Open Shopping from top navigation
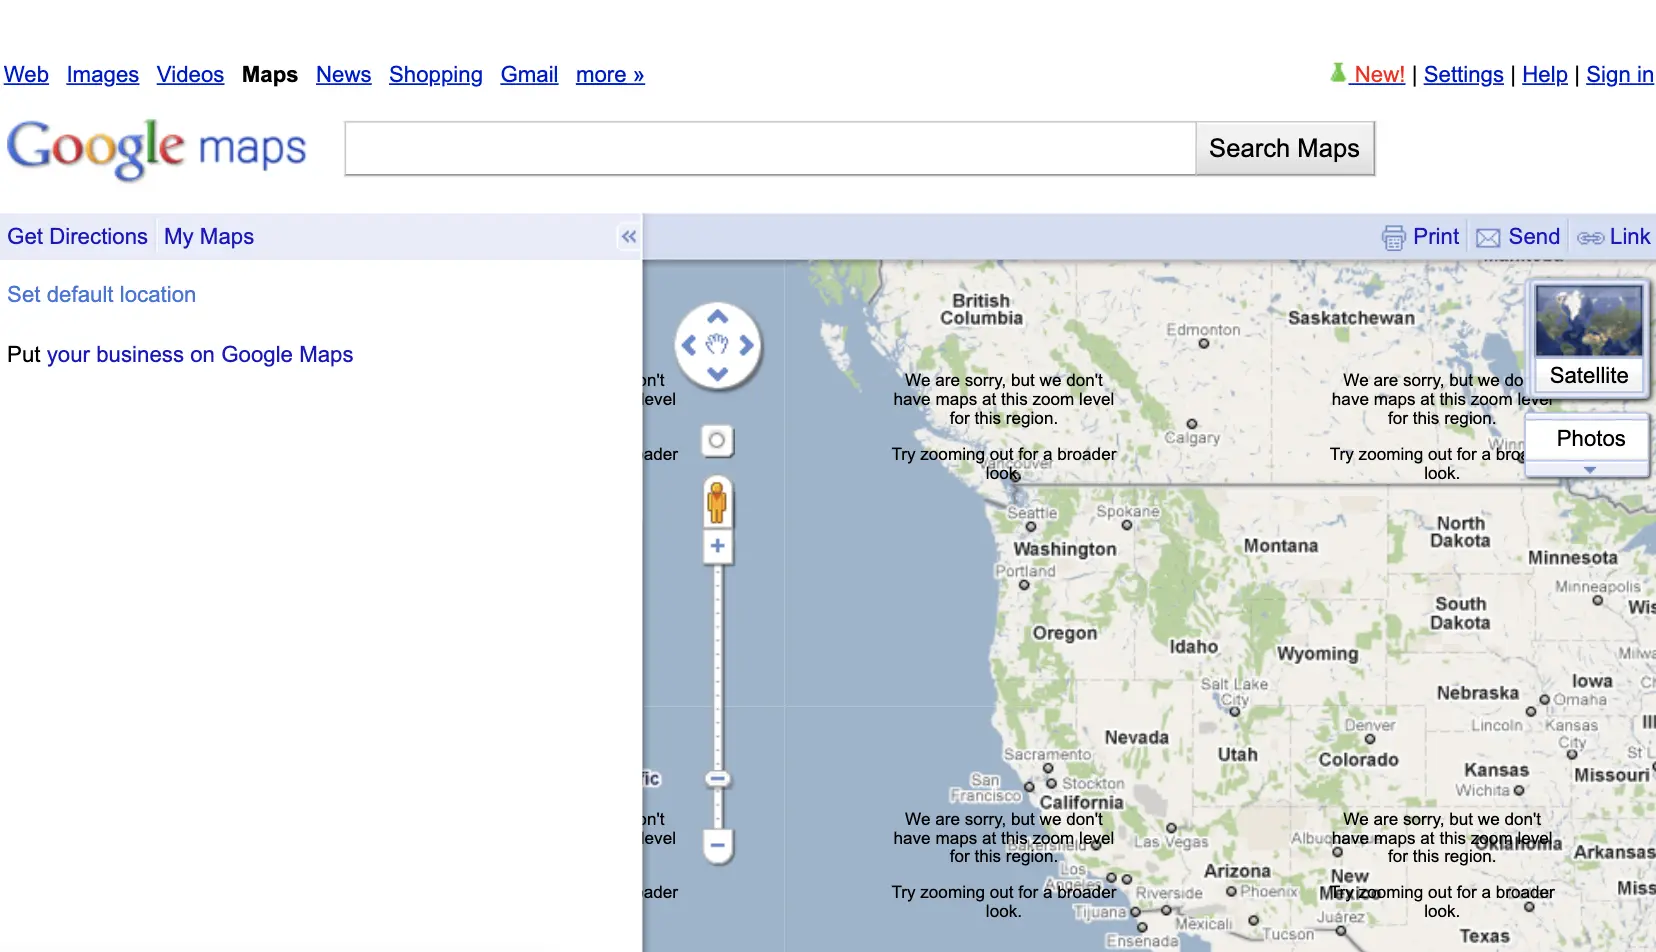Image resolution: width=1656 pixels, height=952 pixels. pyautogui.click(x=436, y=75)
